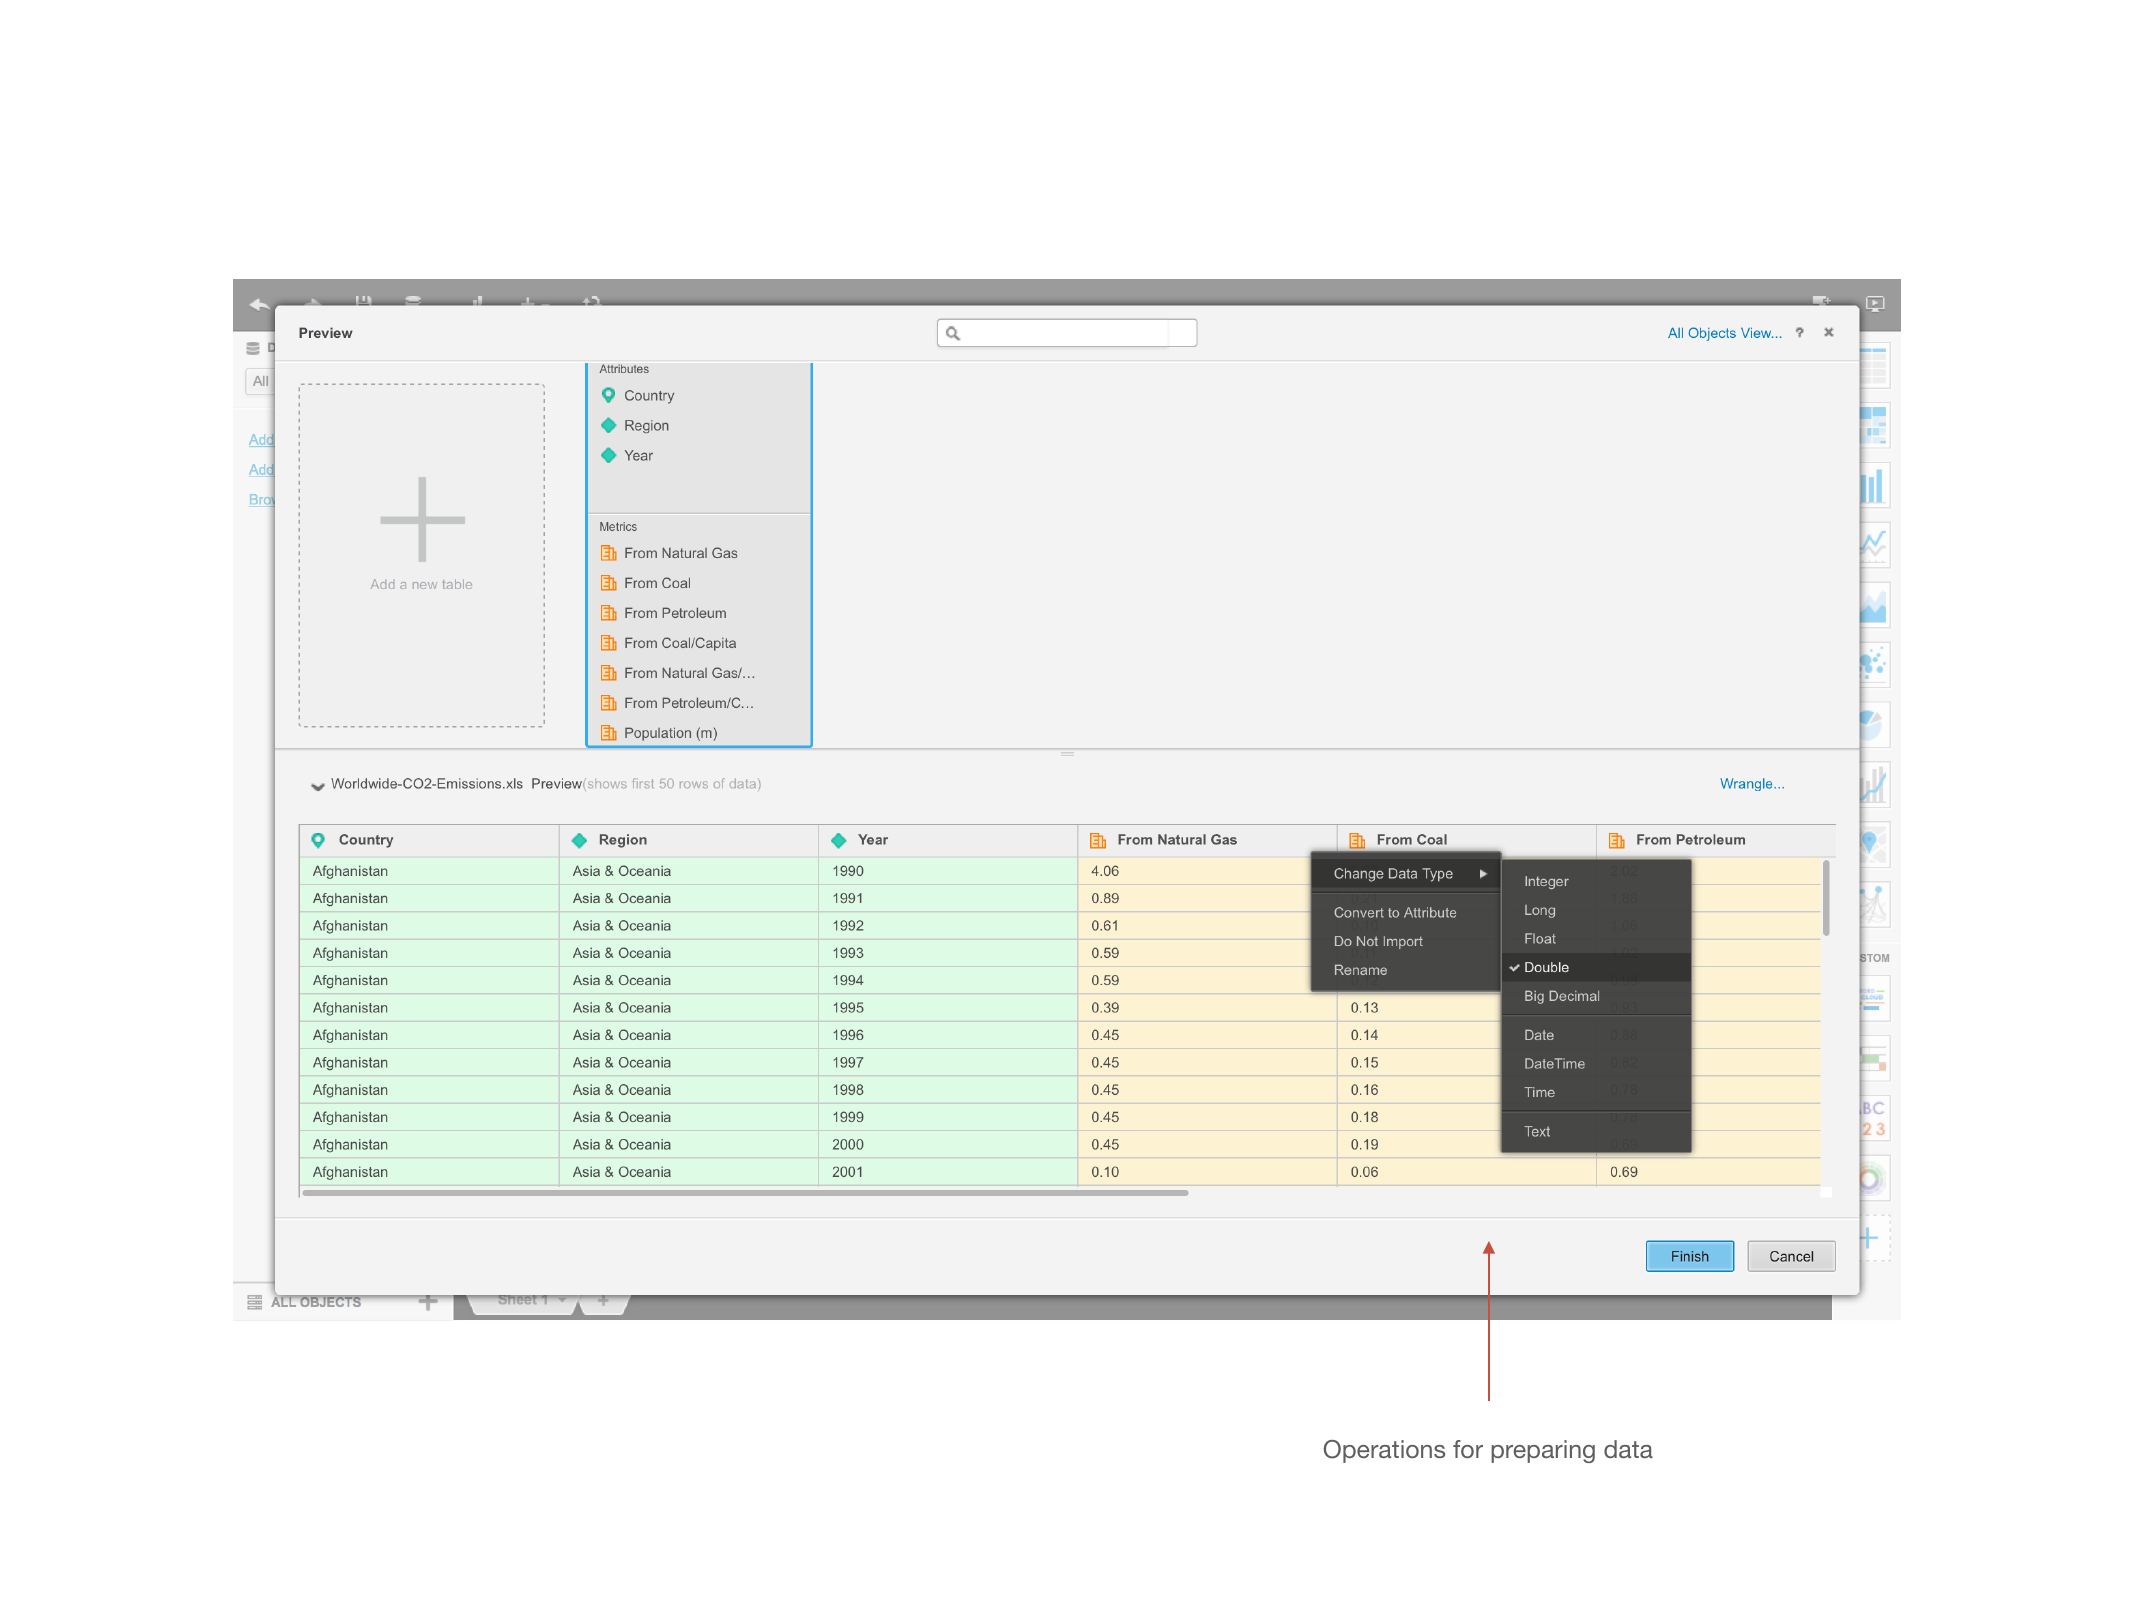2134x1600 pixels.
Task: Select the map visualization in the background gallery
Action: tap(1874, 845)
